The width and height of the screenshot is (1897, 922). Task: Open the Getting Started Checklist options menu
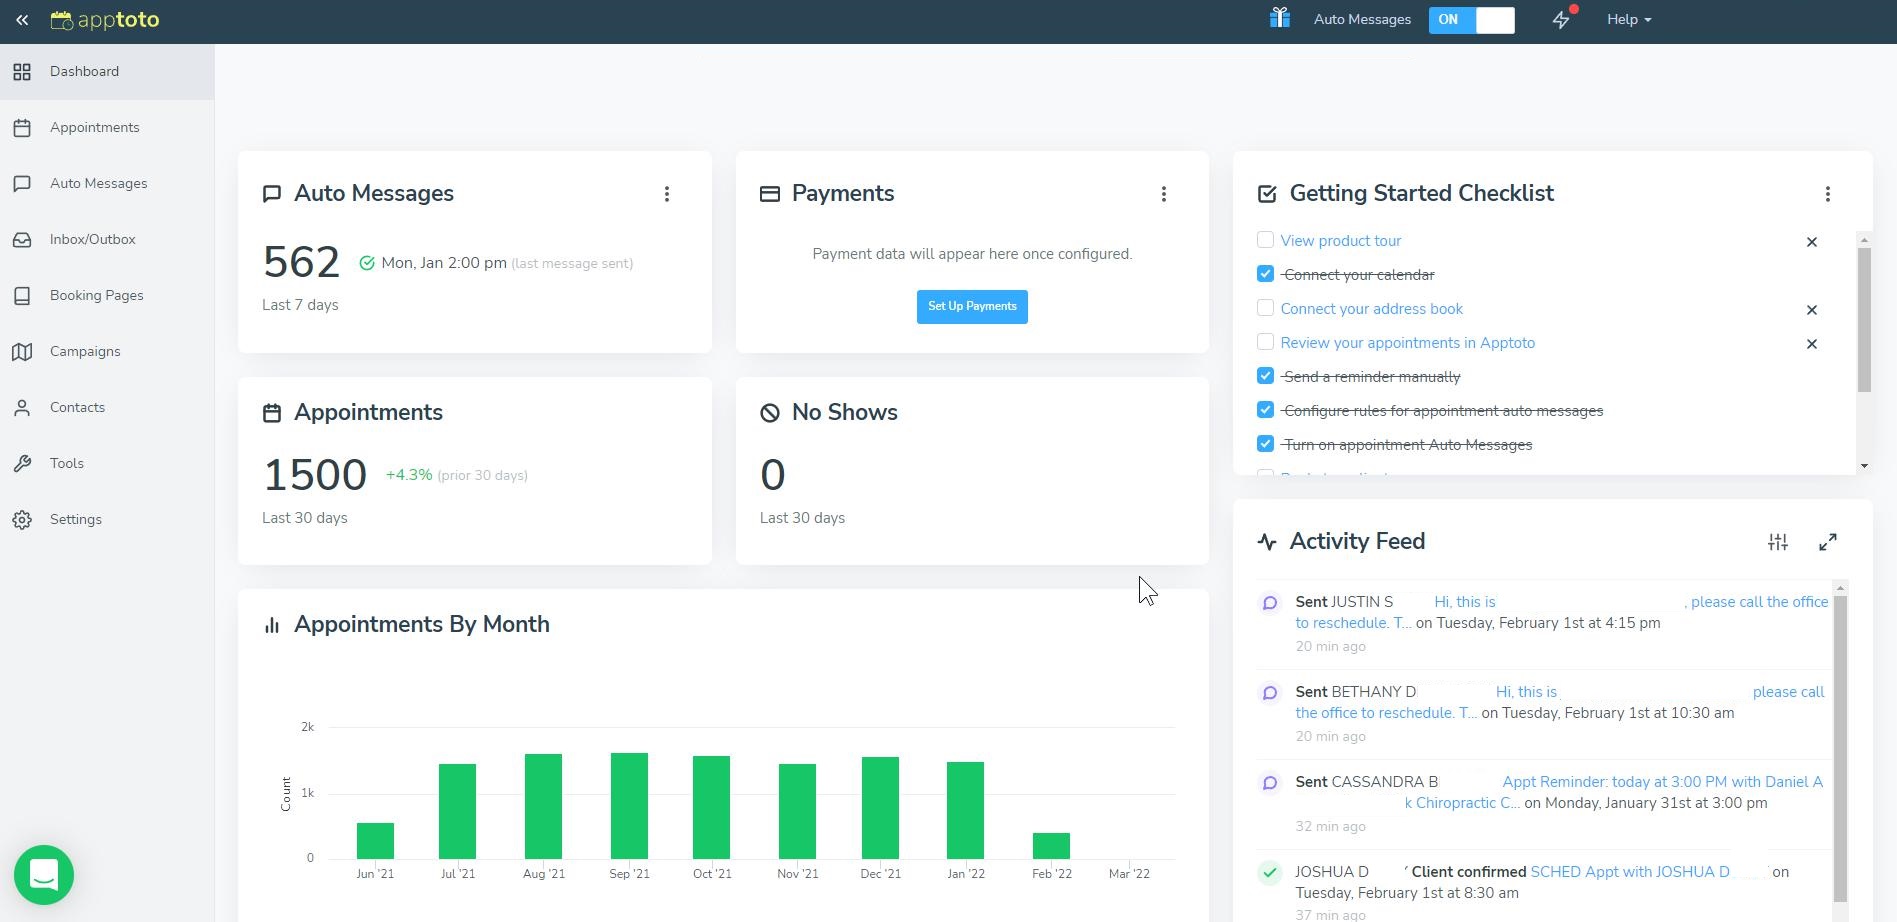tap(1828, 194)
